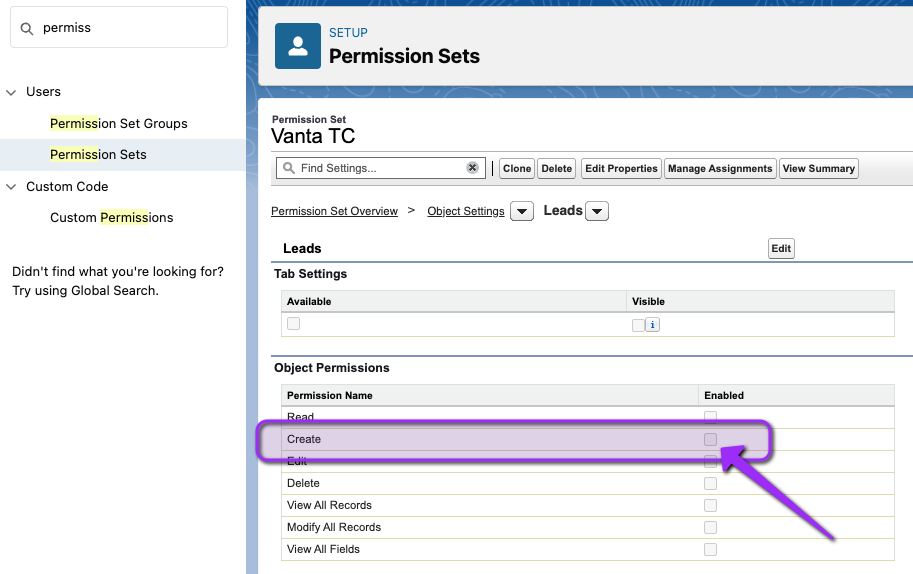Click the Clone button
This screenshot has height=574, width=913.
pos(516,168)
